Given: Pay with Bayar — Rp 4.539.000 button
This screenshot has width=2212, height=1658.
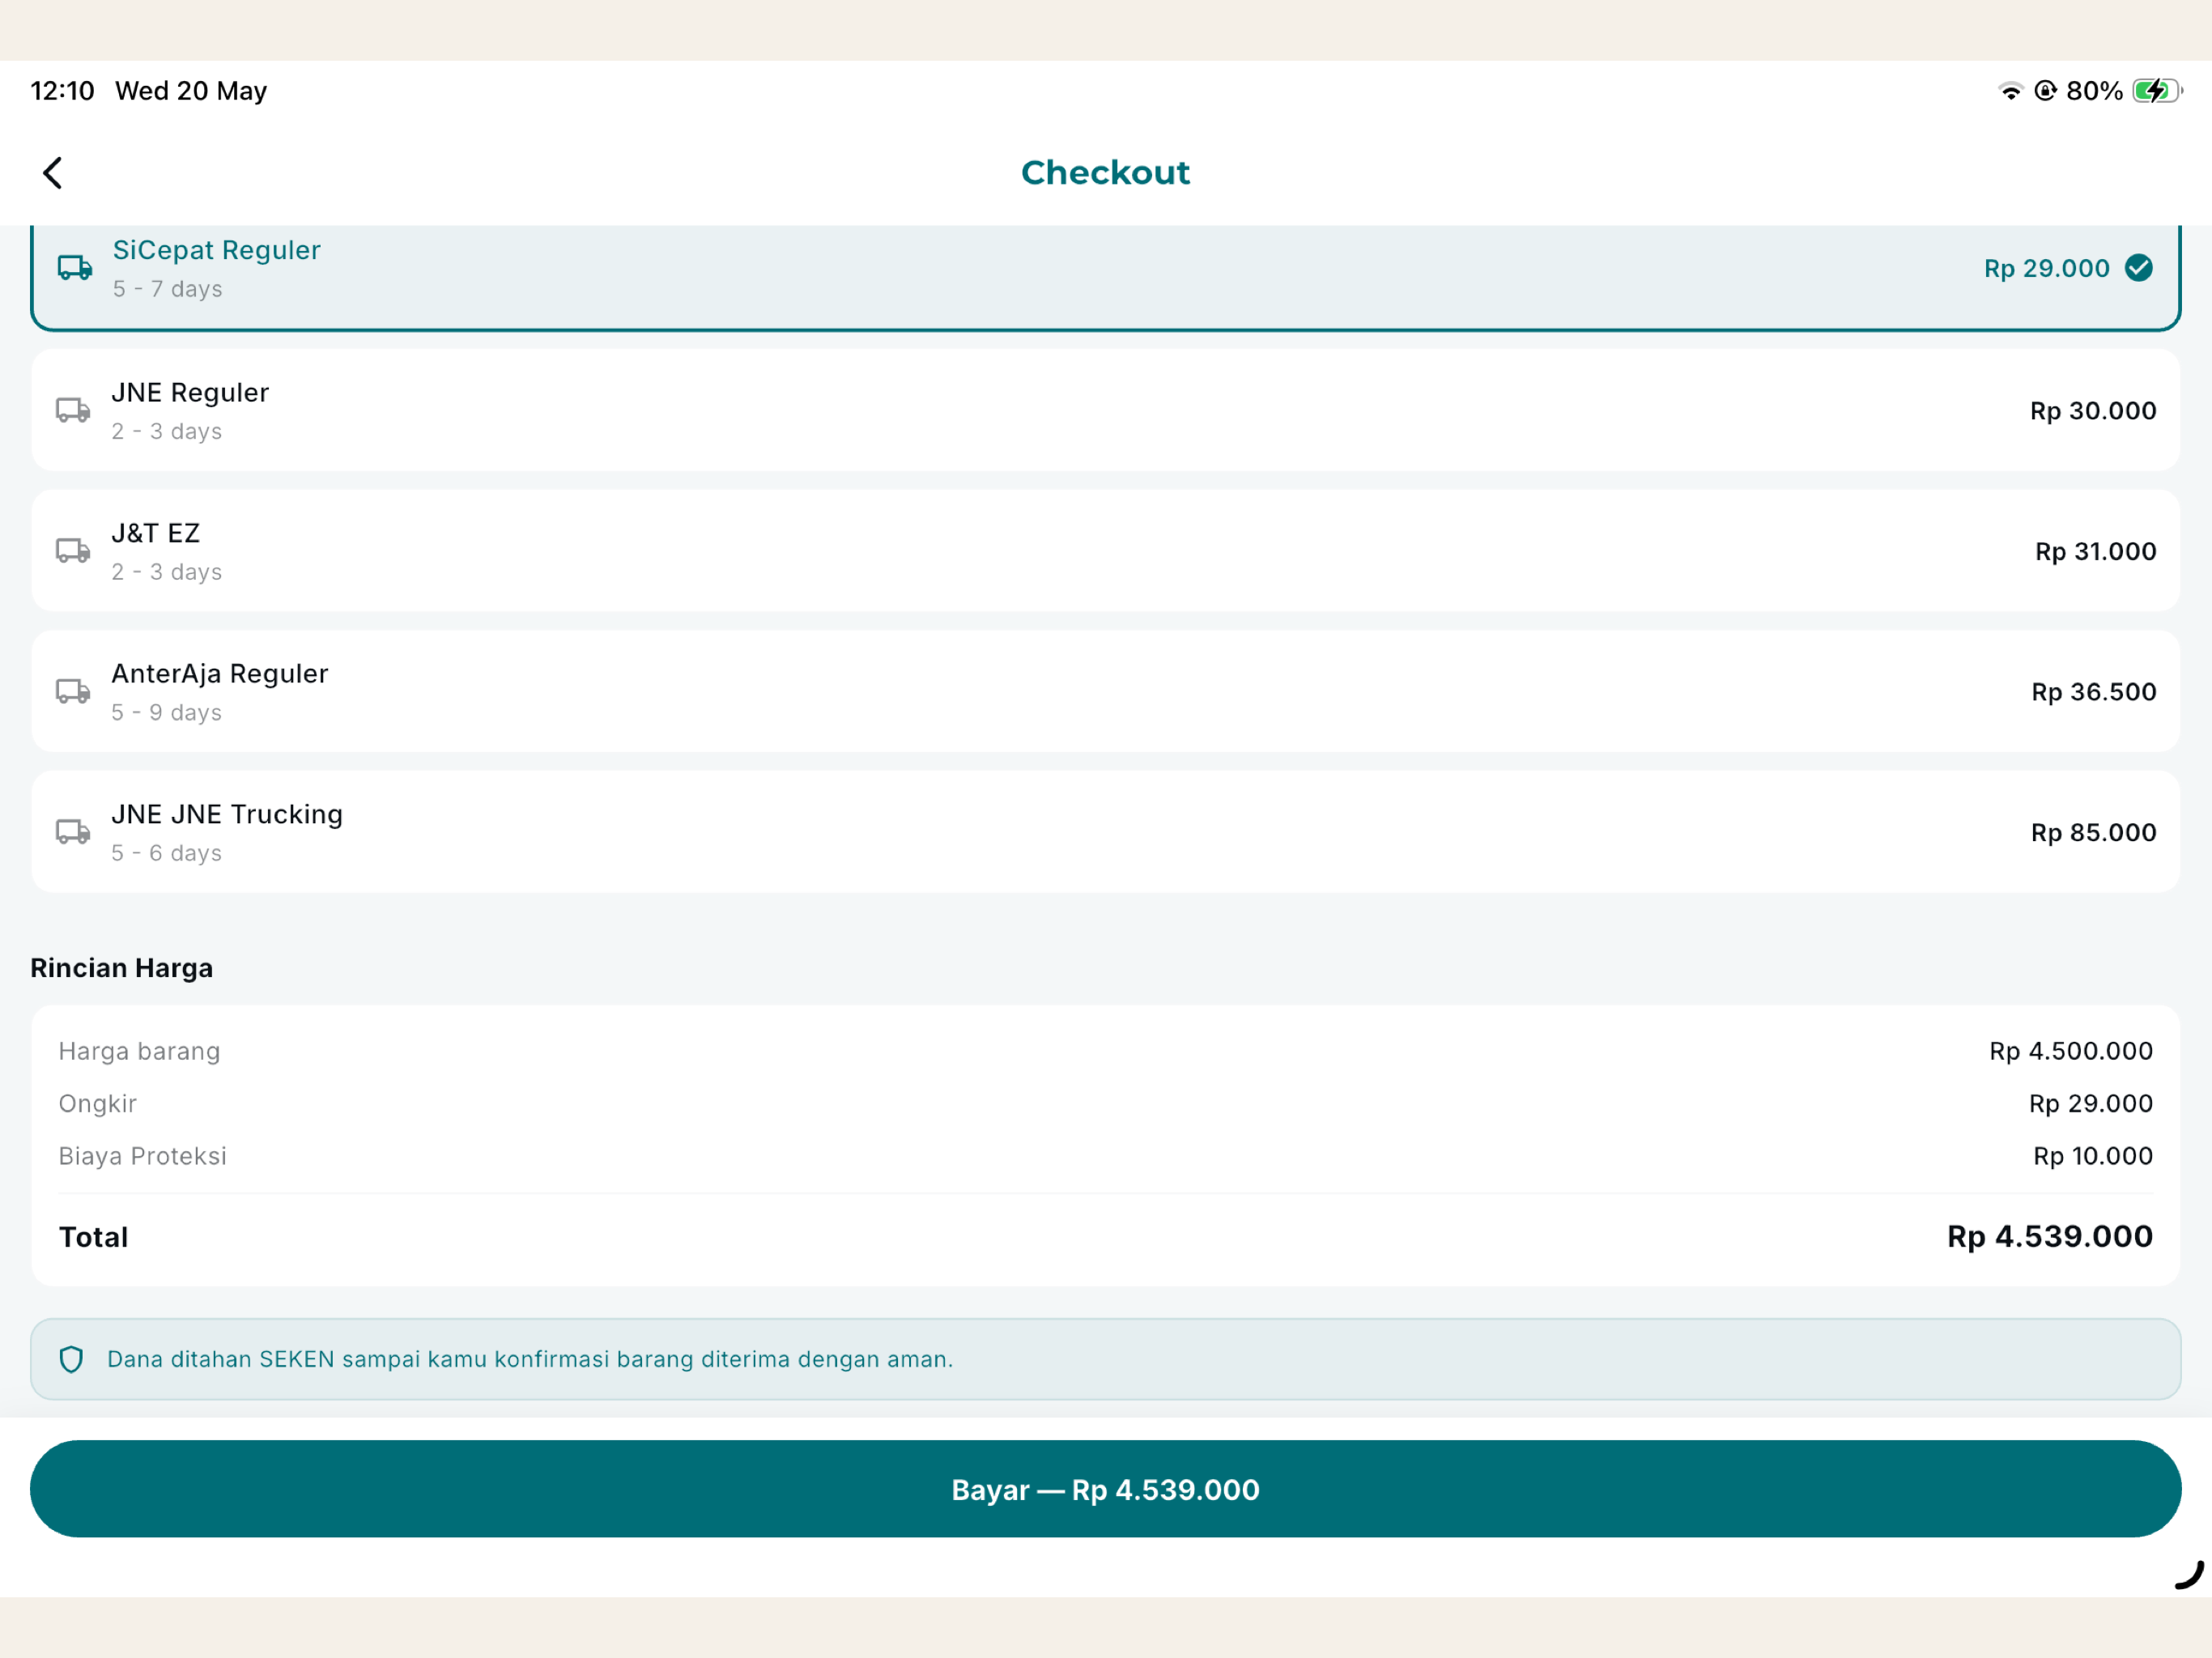Looking at the screenshot, I should click(1106, 1489).
